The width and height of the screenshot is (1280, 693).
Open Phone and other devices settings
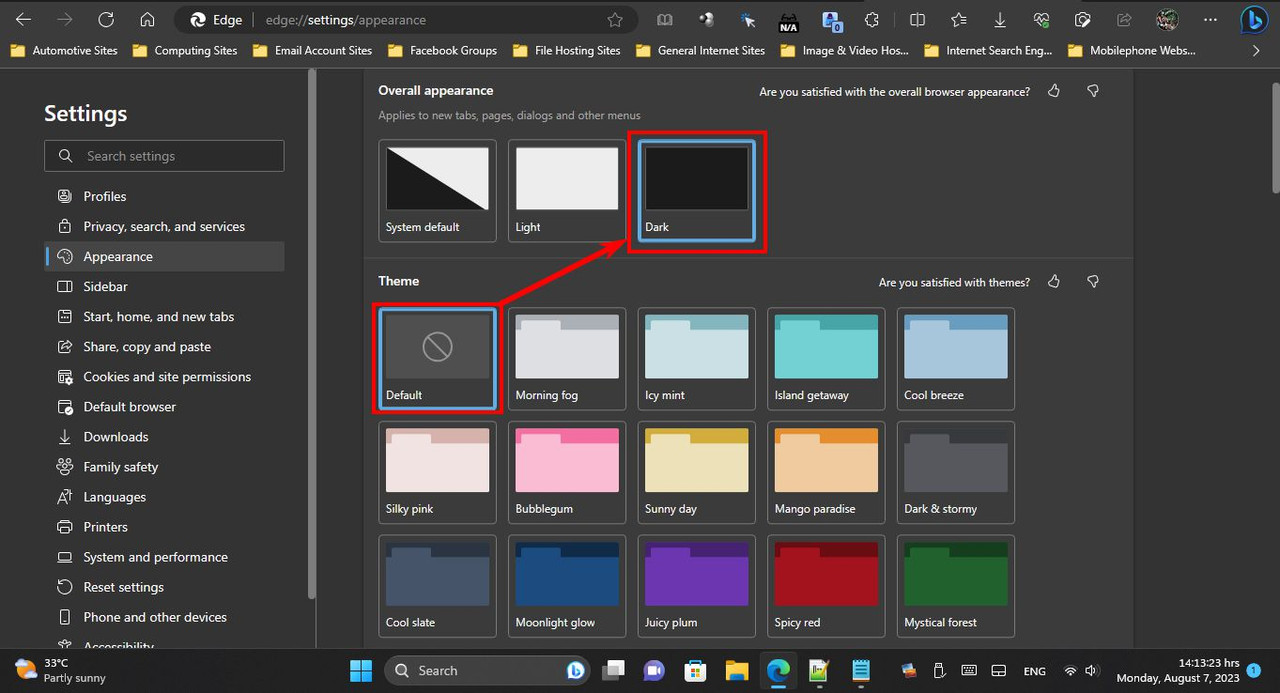(x=164, y=617)
